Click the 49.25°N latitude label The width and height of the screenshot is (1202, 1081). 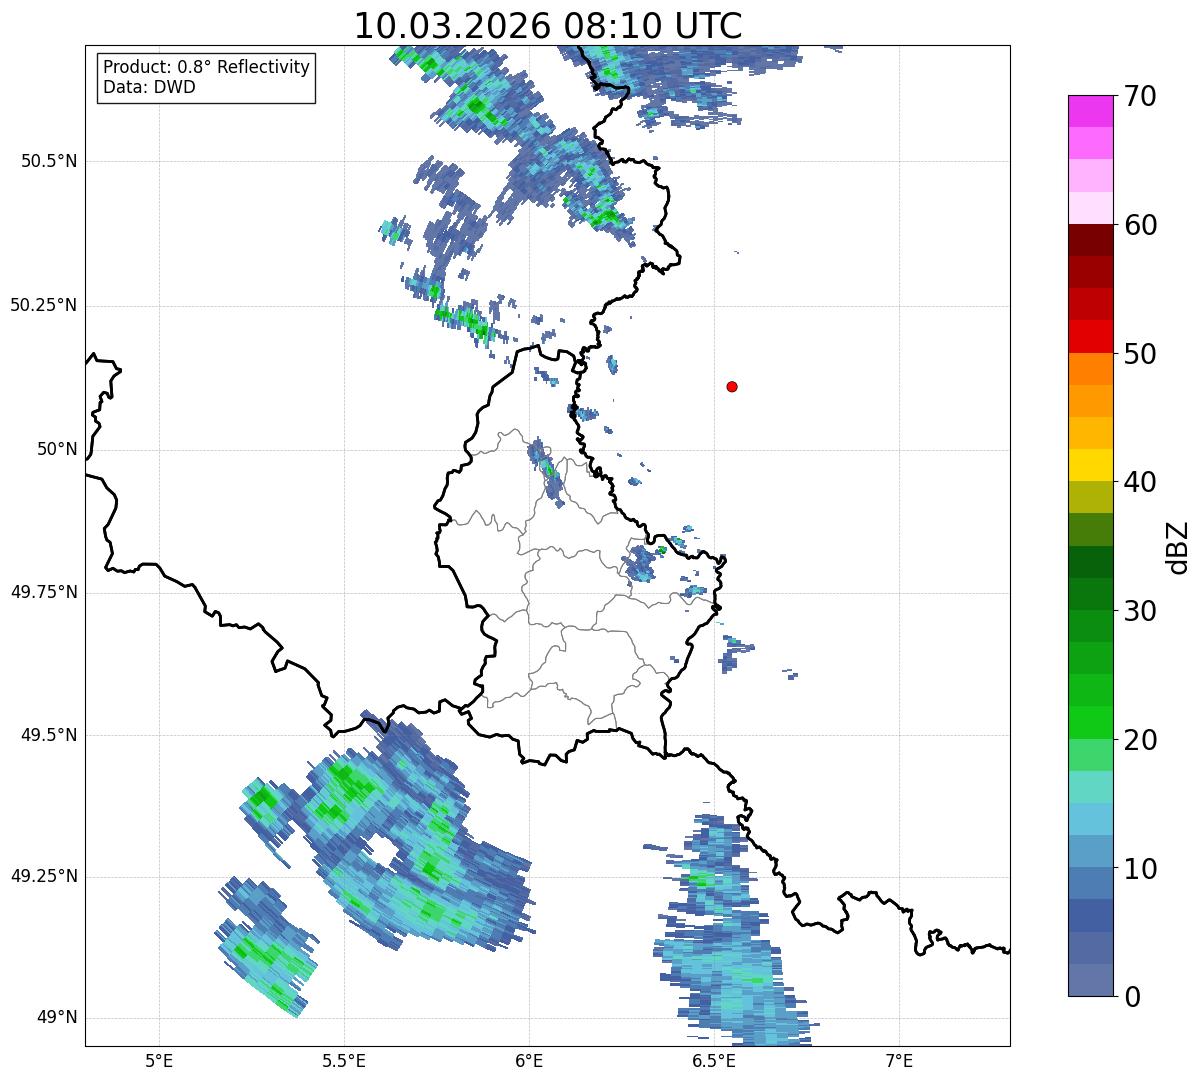point(44,876)
